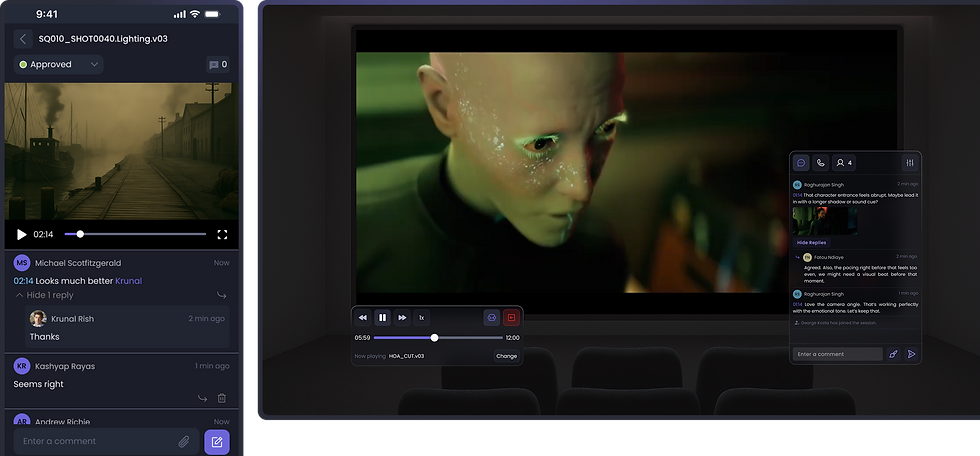The image size is (980, 456).
Task: Click the theater timeline slider at 05:59
Action: click(434, 338)
